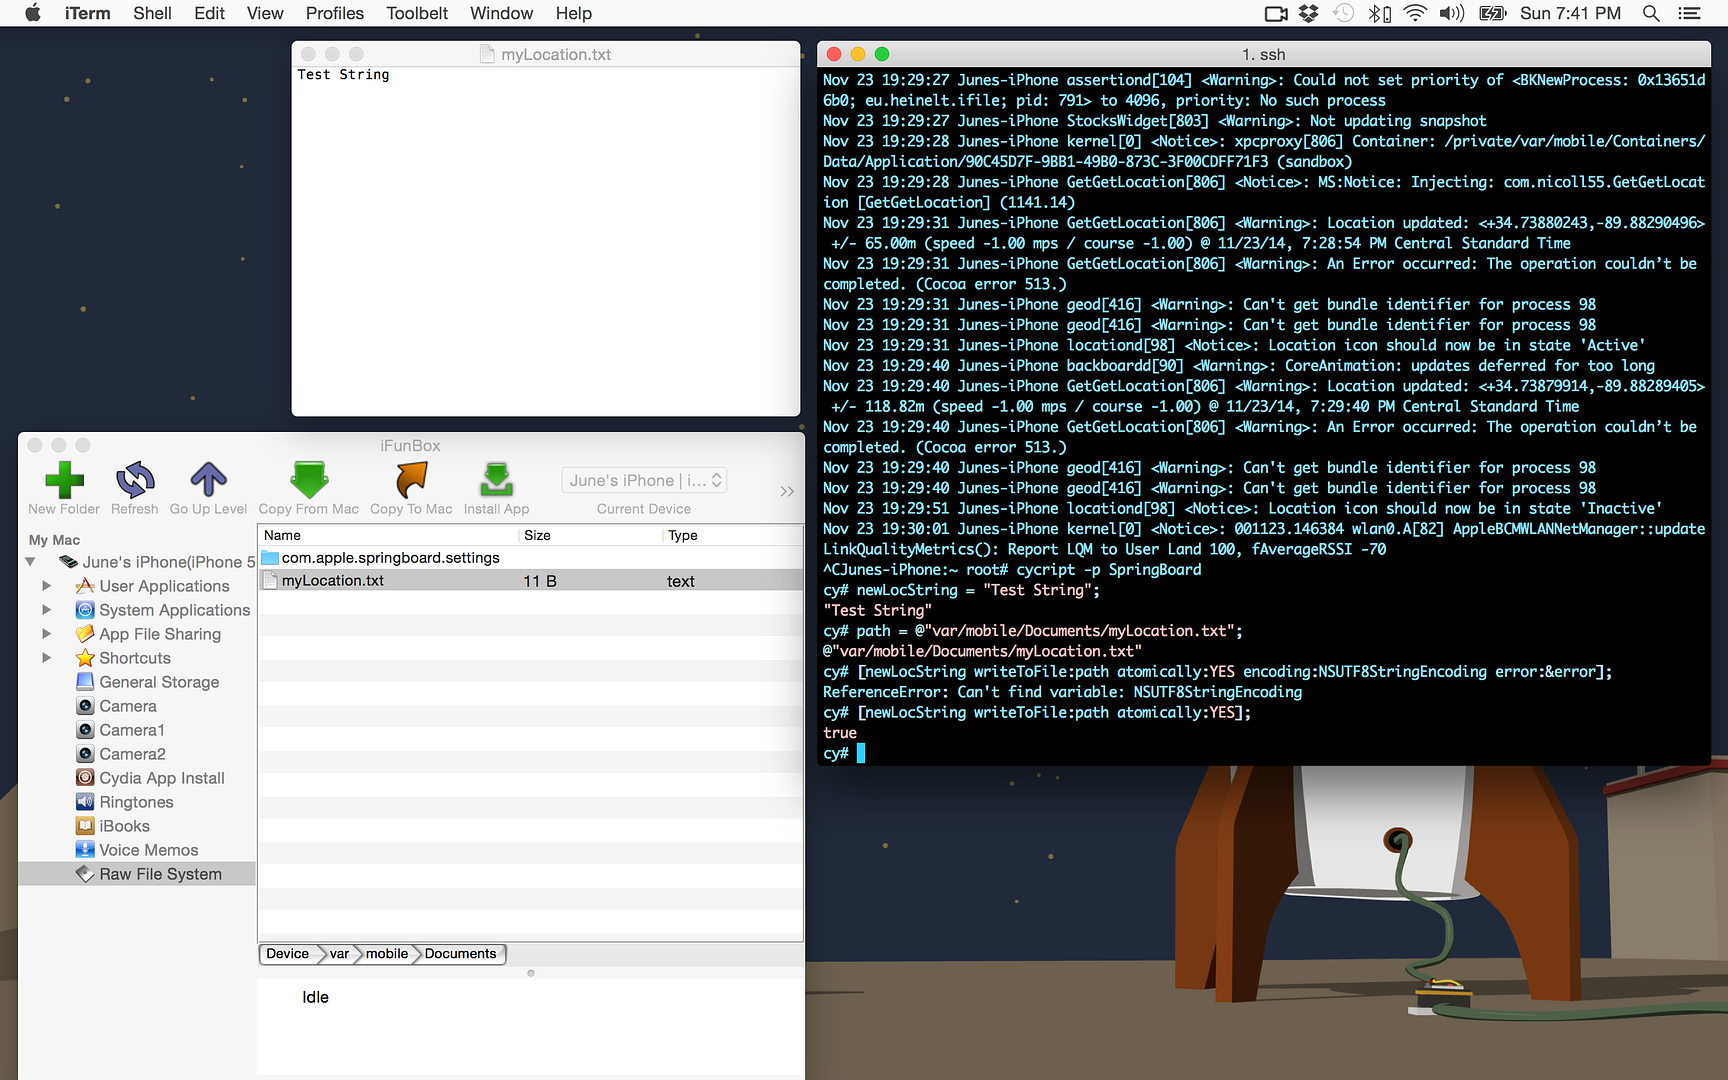Open the View menu
The height and width of the screenshot is (1080, 1728).
click(265, 13)
